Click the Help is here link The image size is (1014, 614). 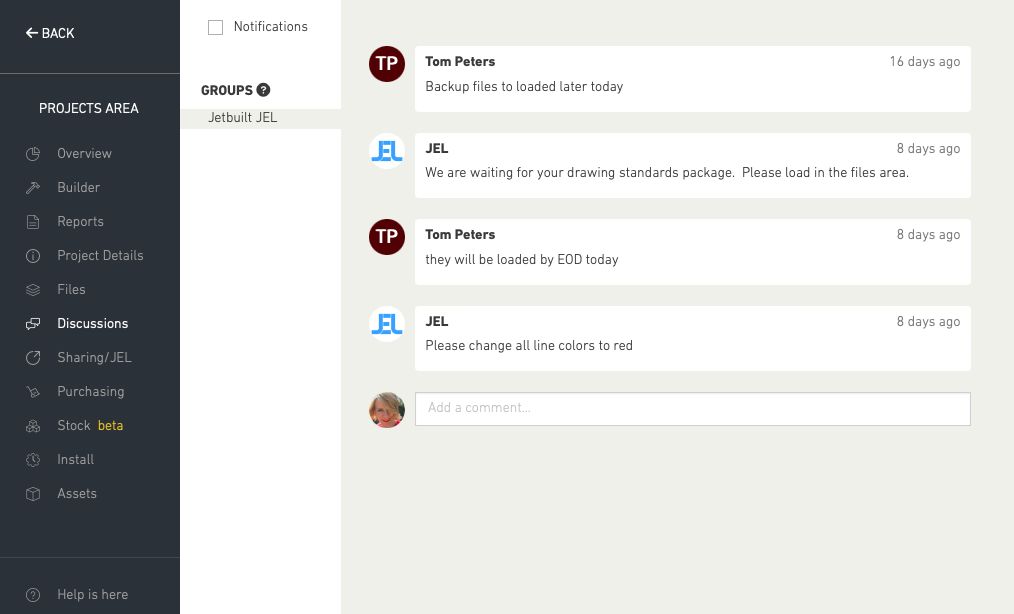click(92, 595)
